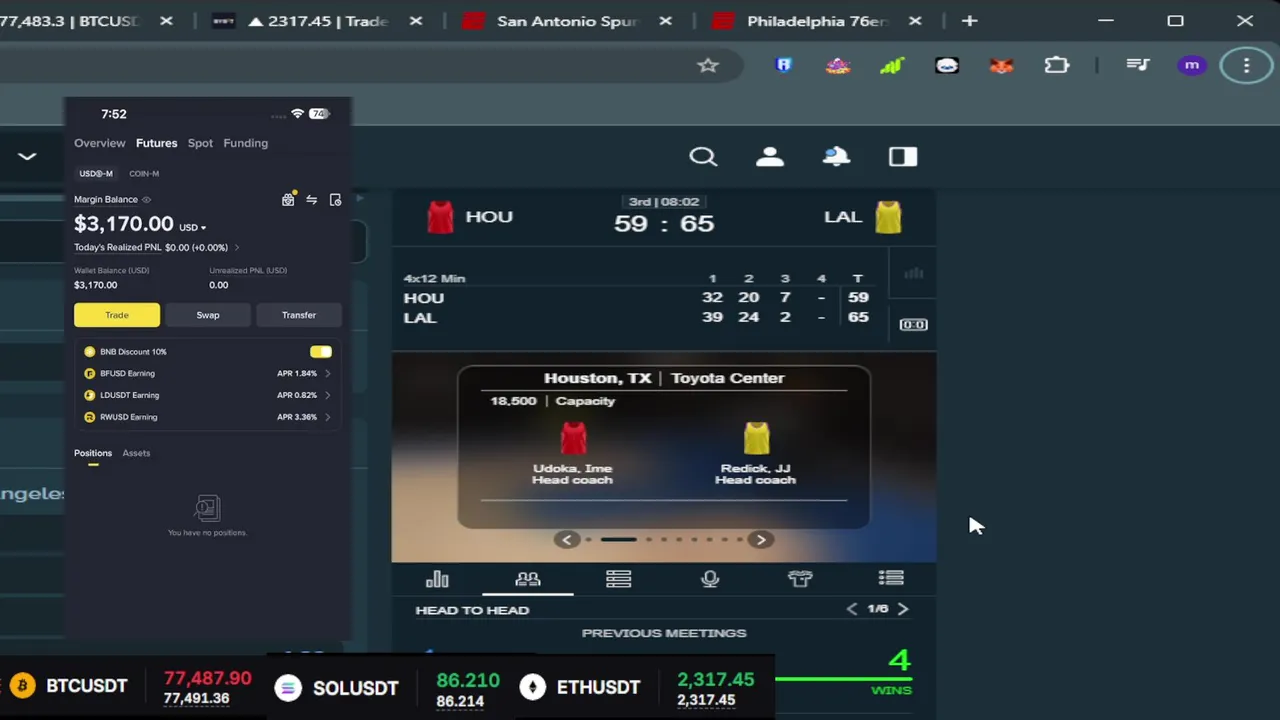Toggle Margin Balance visibility eye icon
1280x720 pixels.
147,200
